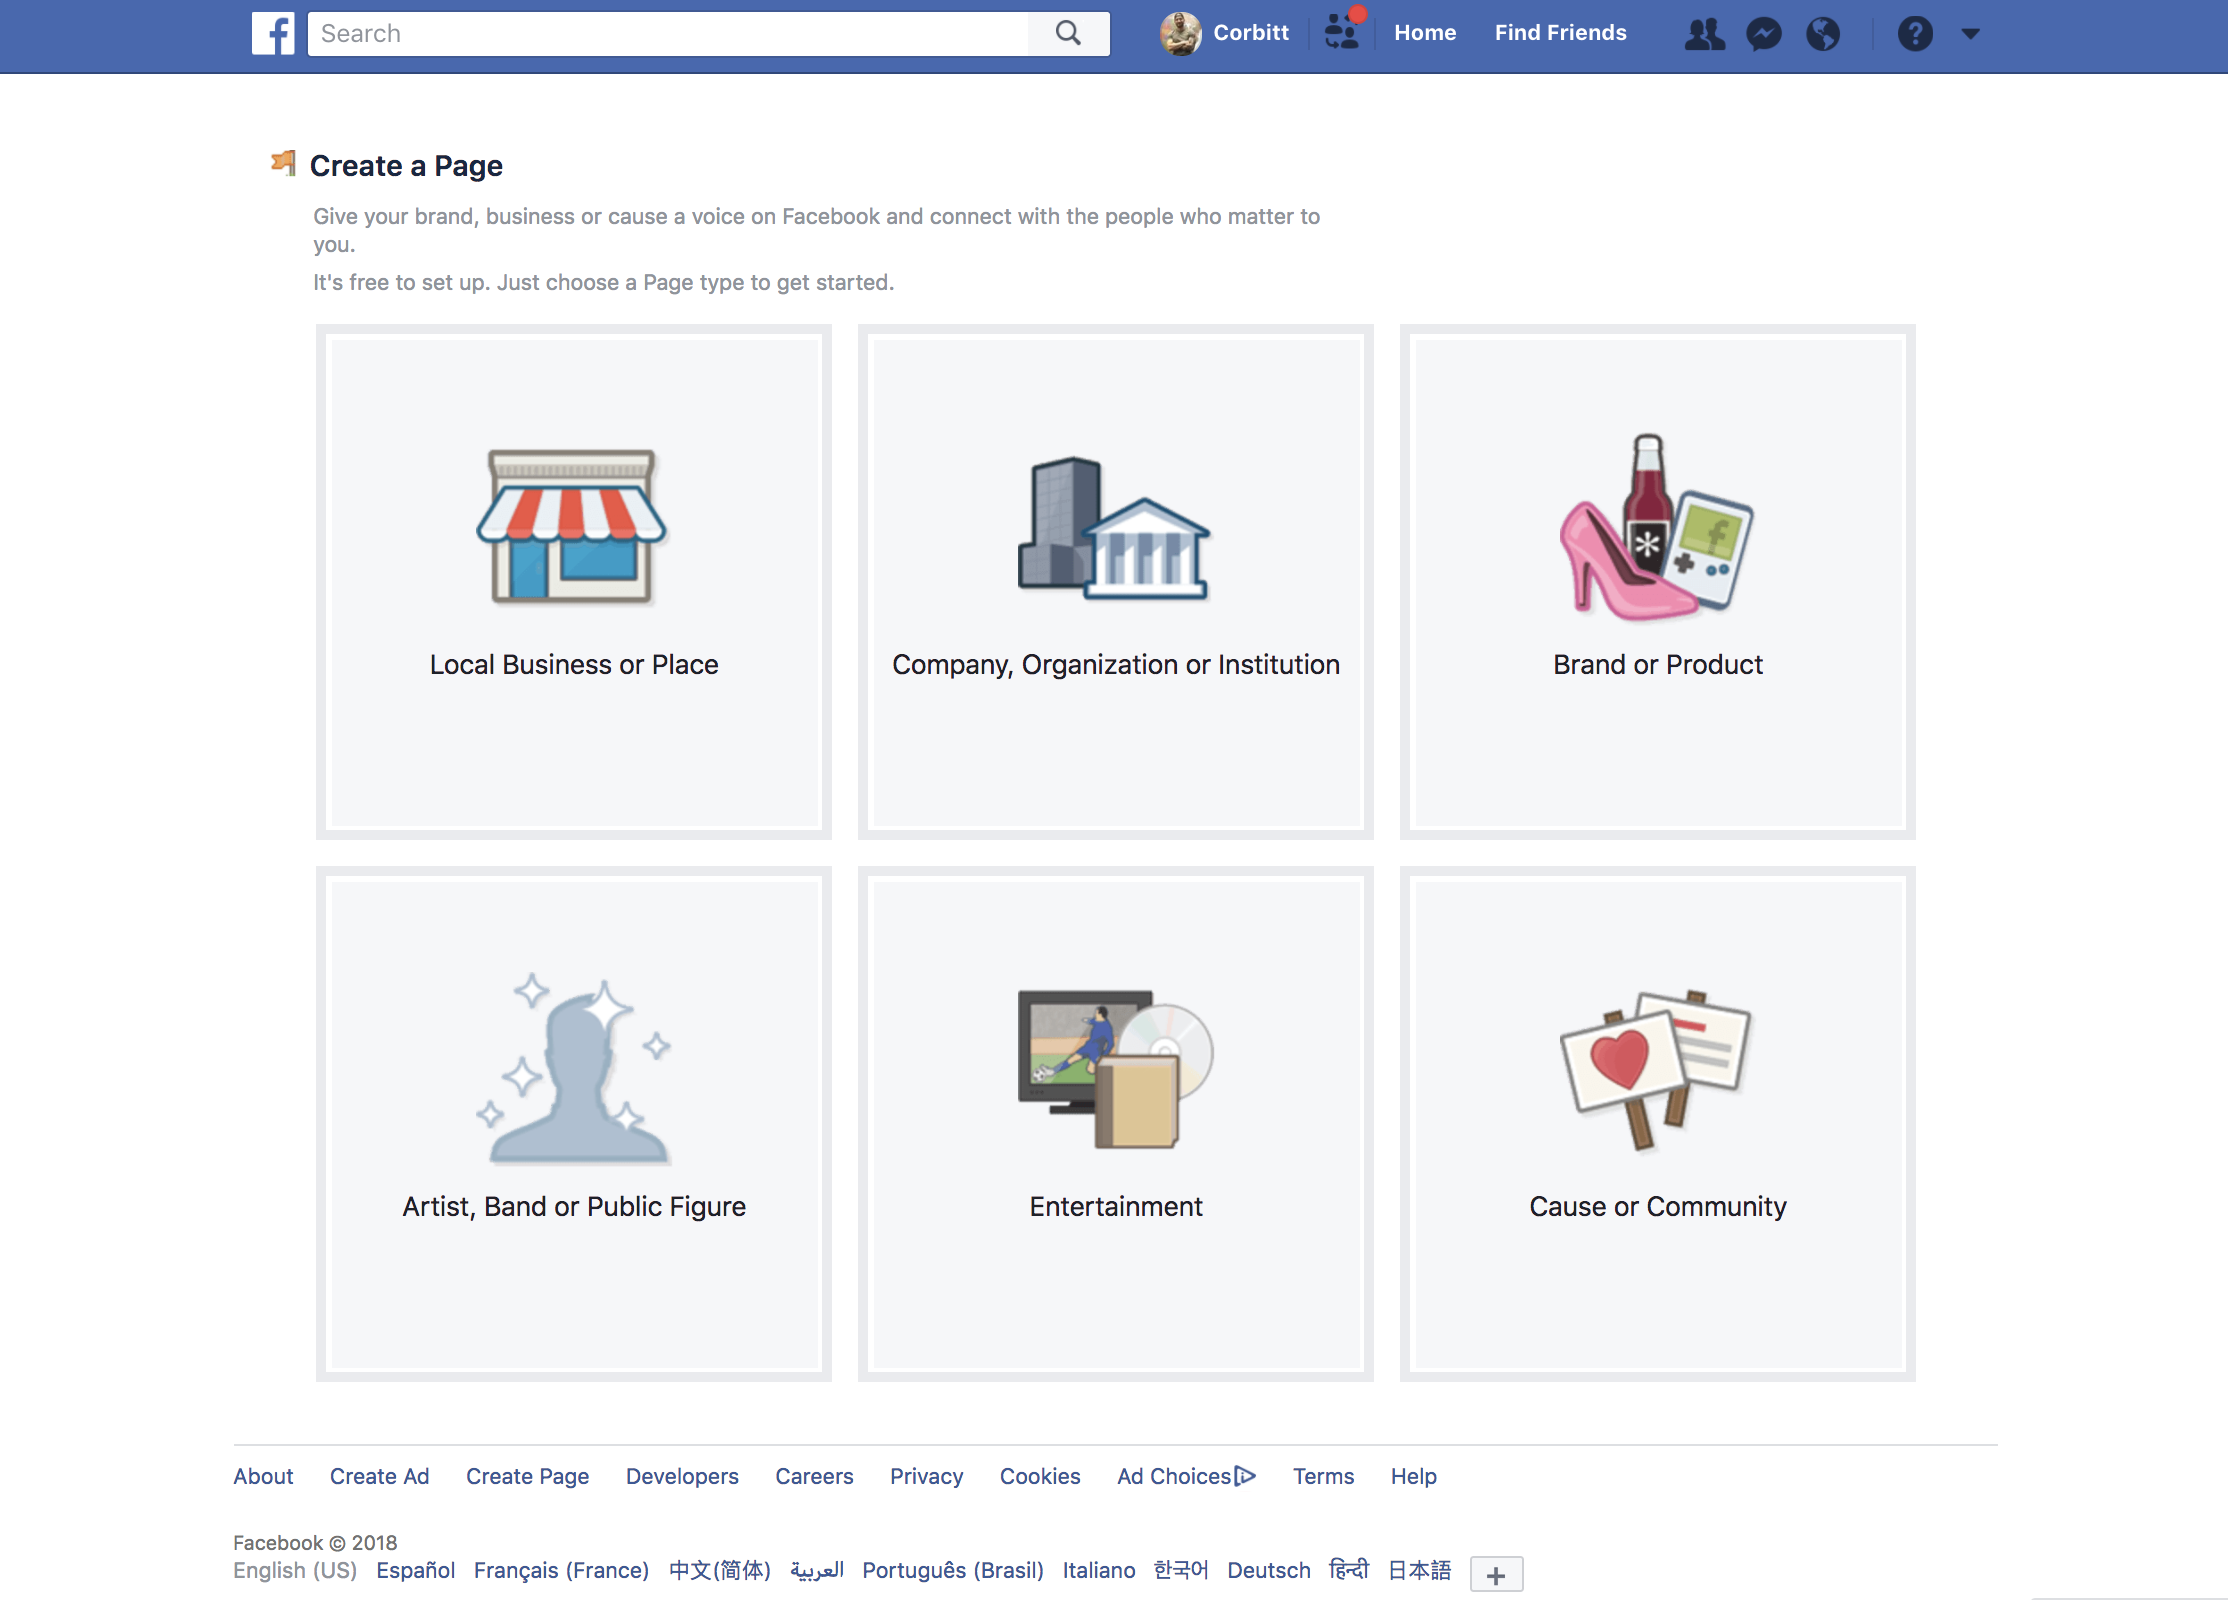Screen dimensions: 2228x1600
Task: Open the Ad Choices footer link
Action: click(x=1174, y=1476)
